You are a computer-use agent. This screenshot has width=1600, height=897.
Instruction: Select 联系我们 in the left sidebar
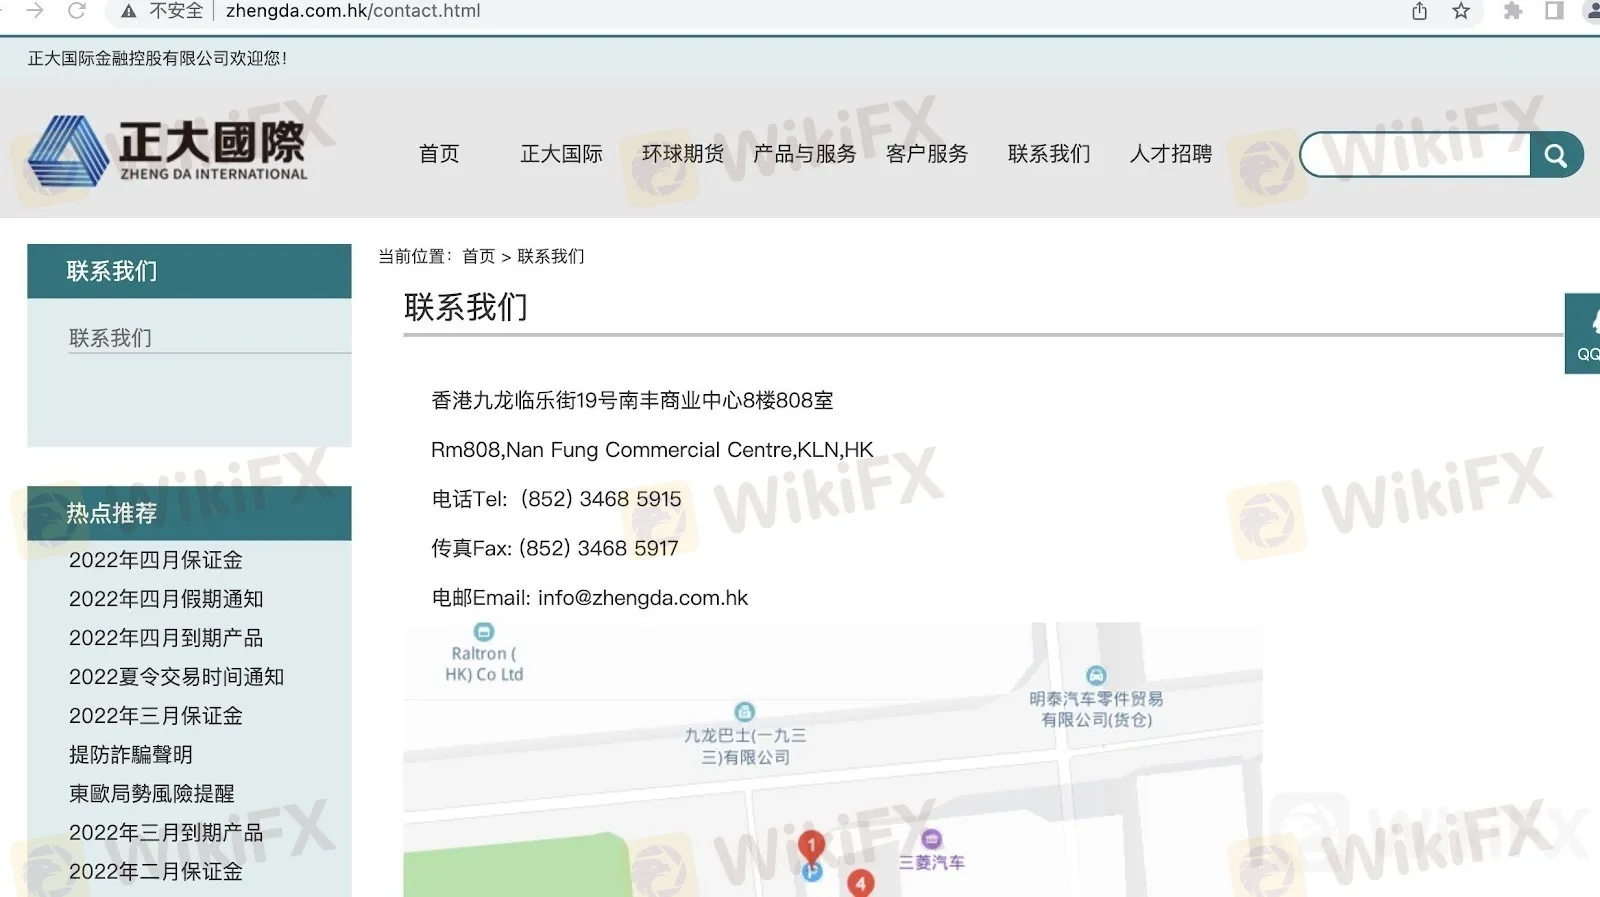coord(110,338)
